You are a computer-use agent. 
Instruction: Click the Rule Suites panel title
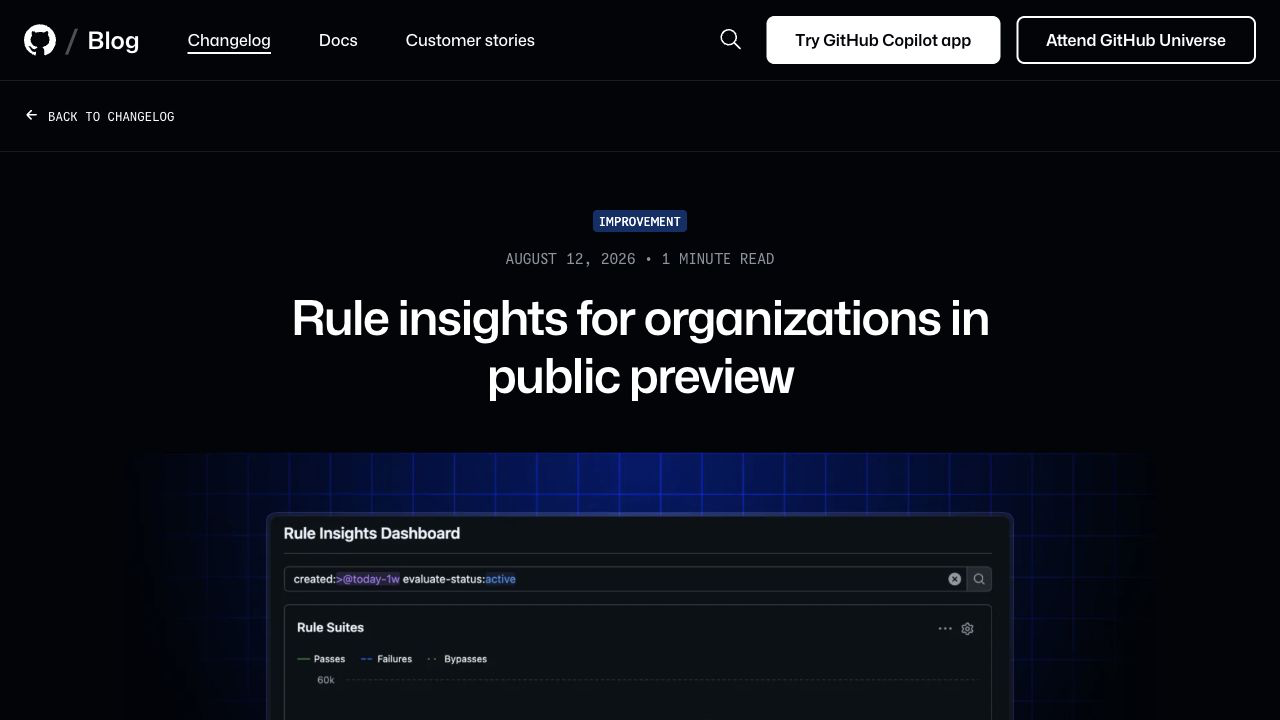click(x=330, y=627)
